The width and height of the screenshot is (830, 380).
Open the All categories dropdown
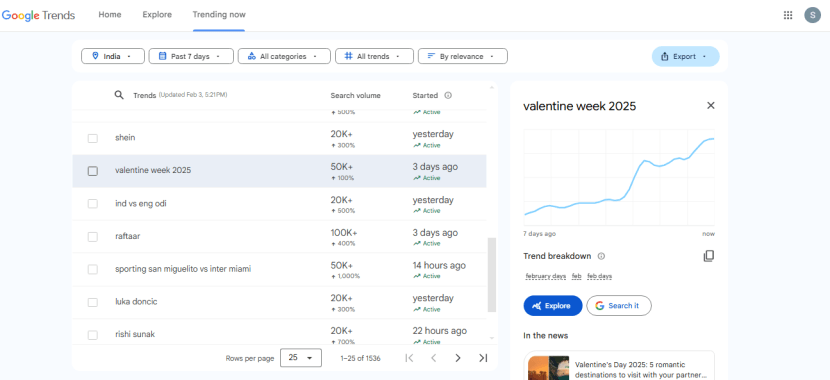284,56
